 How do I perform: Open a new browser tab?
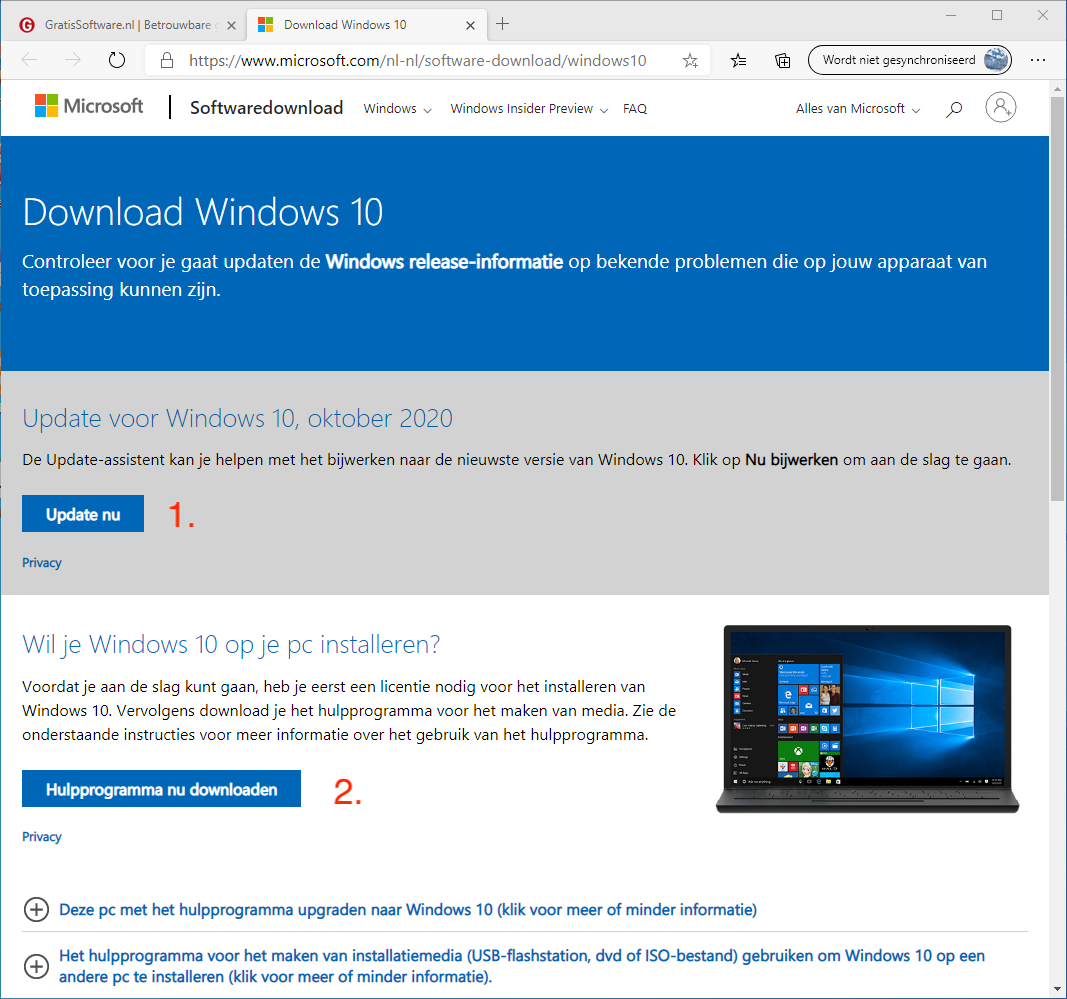[503, 24]
